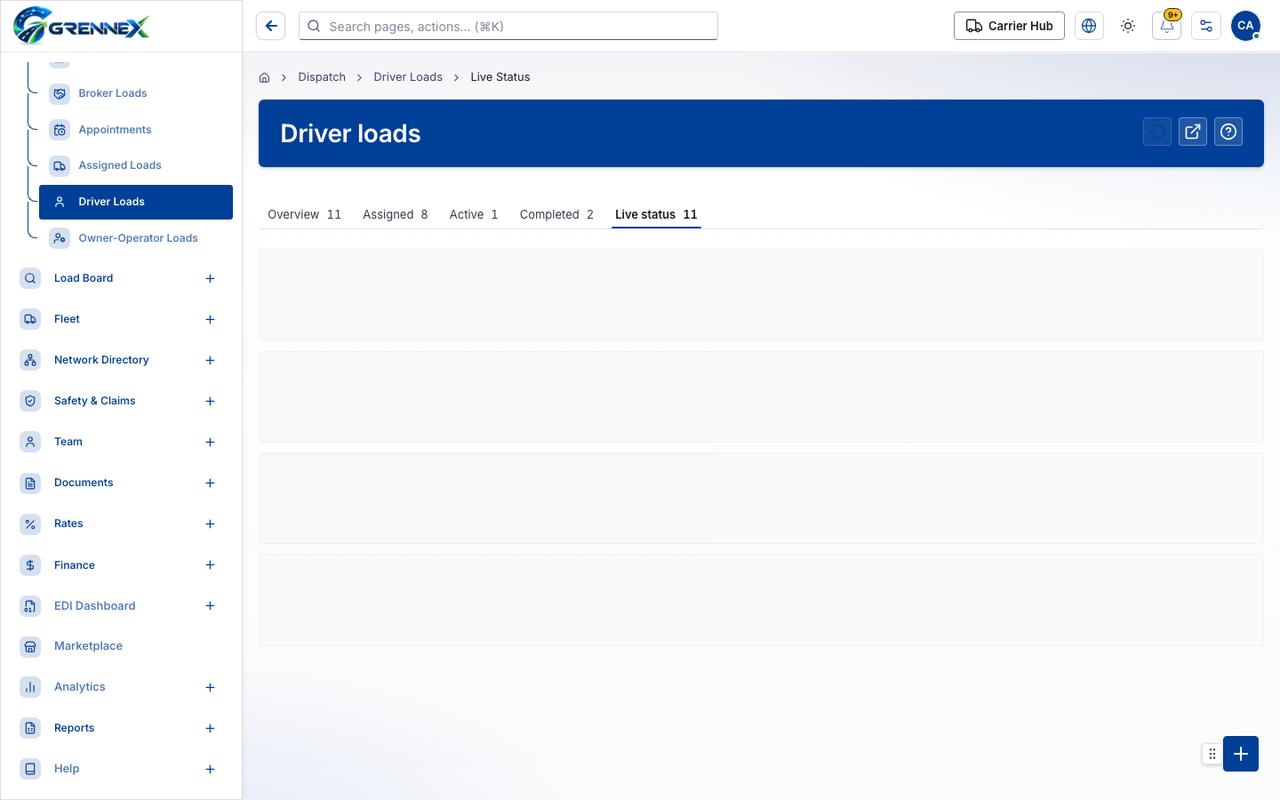The width and height of the screenshot is (1280, 800).
Task: Open Owner-Operator Loads in sidebar
Action: (136, 238)
